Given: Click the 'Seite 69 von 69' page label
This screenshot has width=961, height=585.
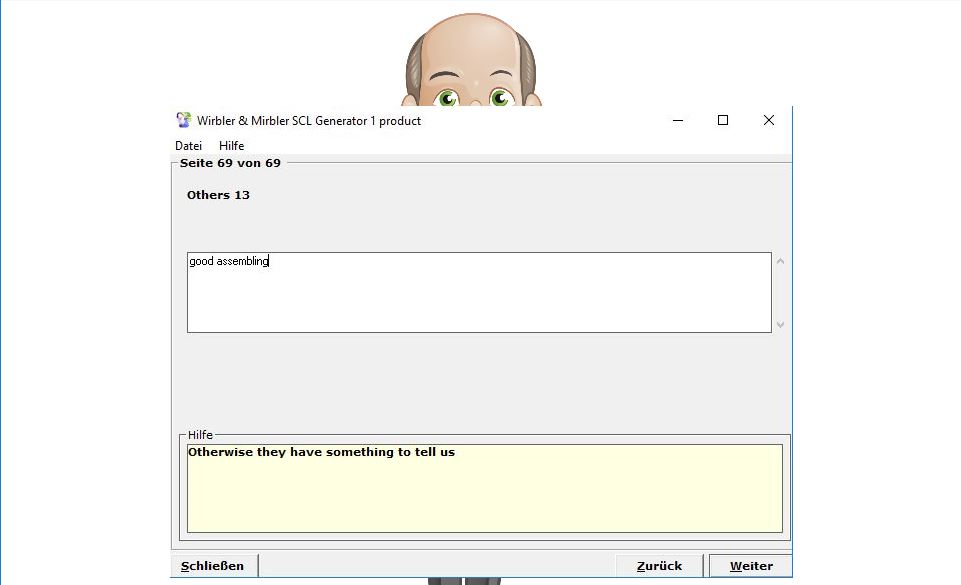Looking at the screenshot, I should pos(230,163).
